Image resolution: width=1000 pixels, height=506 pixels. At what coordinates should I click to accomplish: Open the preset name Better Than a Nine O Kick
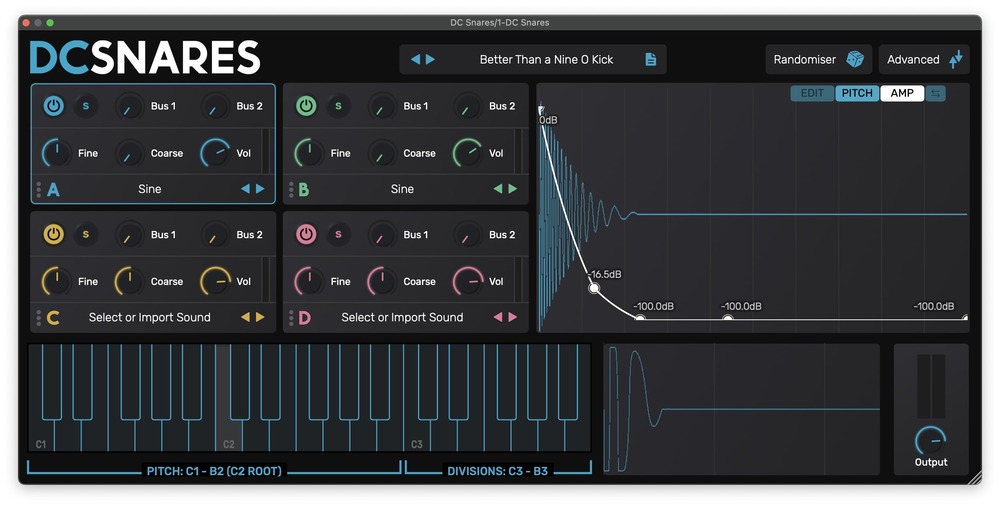pyautogui.click(x=547, y=59)
